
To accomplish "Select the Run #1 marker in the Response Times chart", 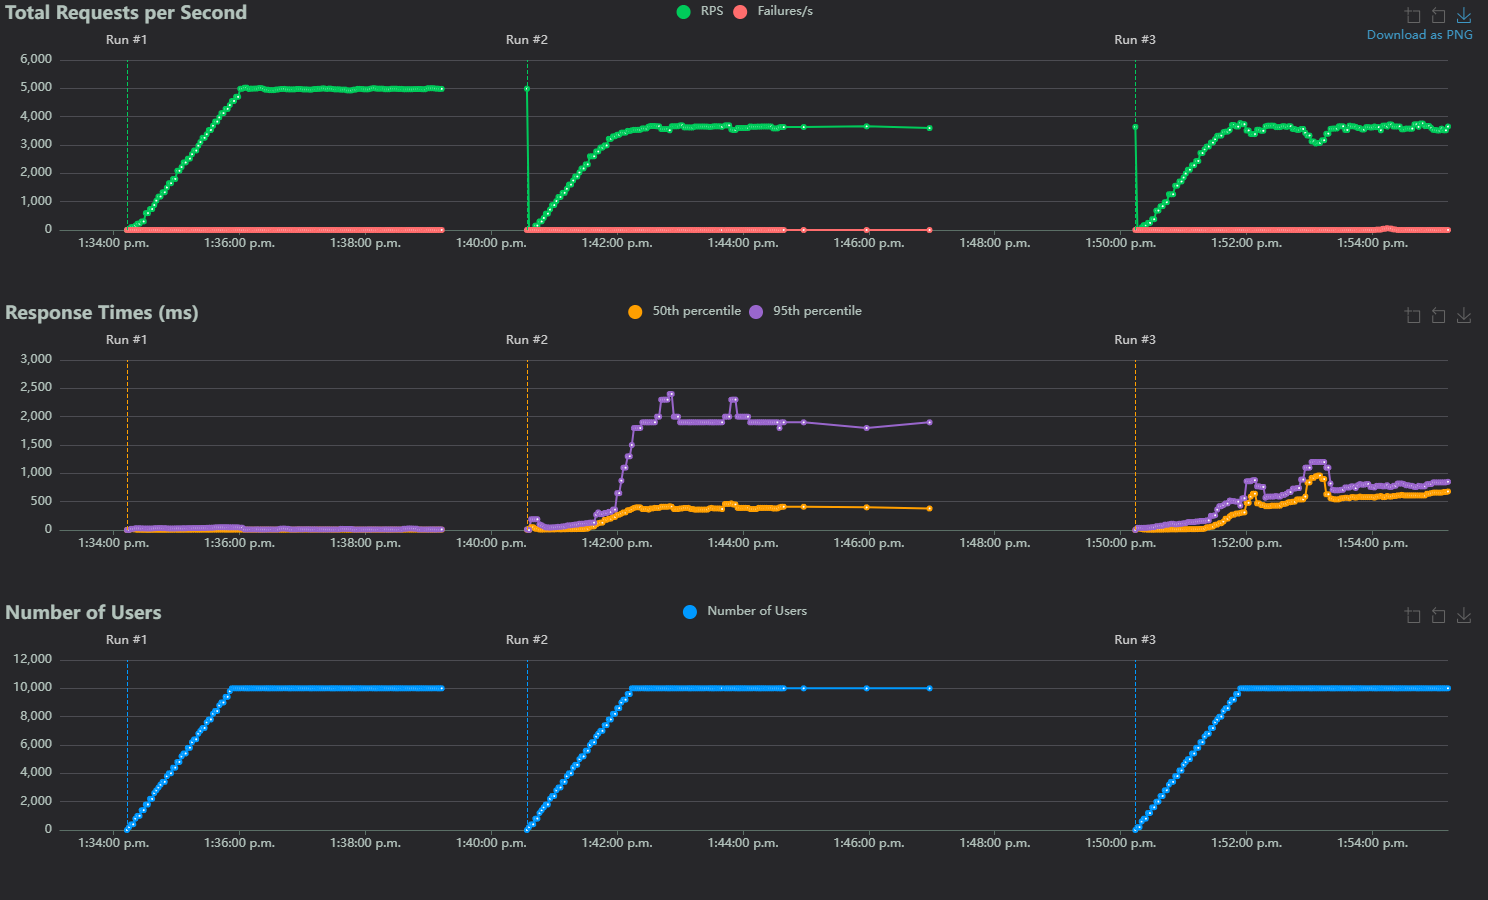I will tap(127, 340).
